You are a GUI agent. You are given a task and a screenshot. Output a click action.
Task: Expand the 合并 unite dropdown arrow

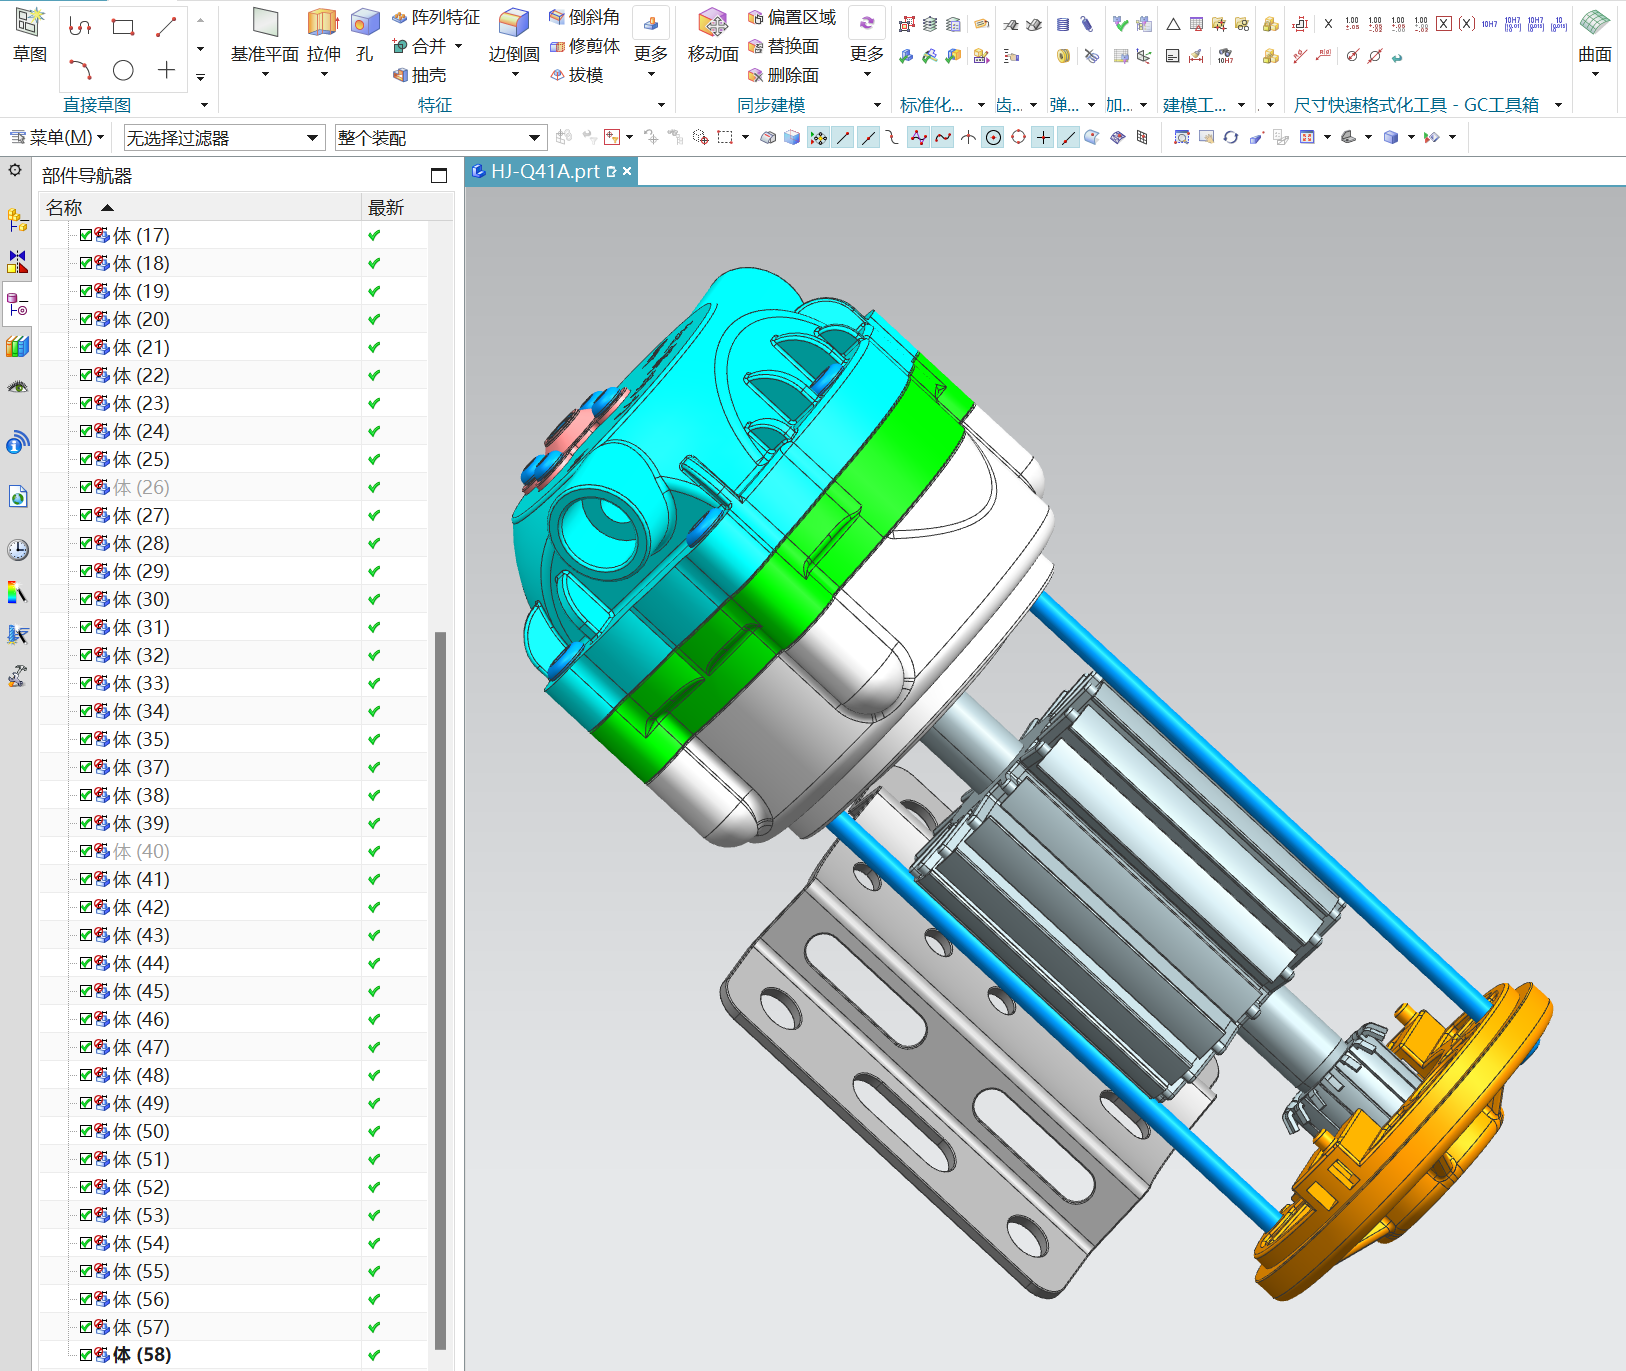click(459, 46)
